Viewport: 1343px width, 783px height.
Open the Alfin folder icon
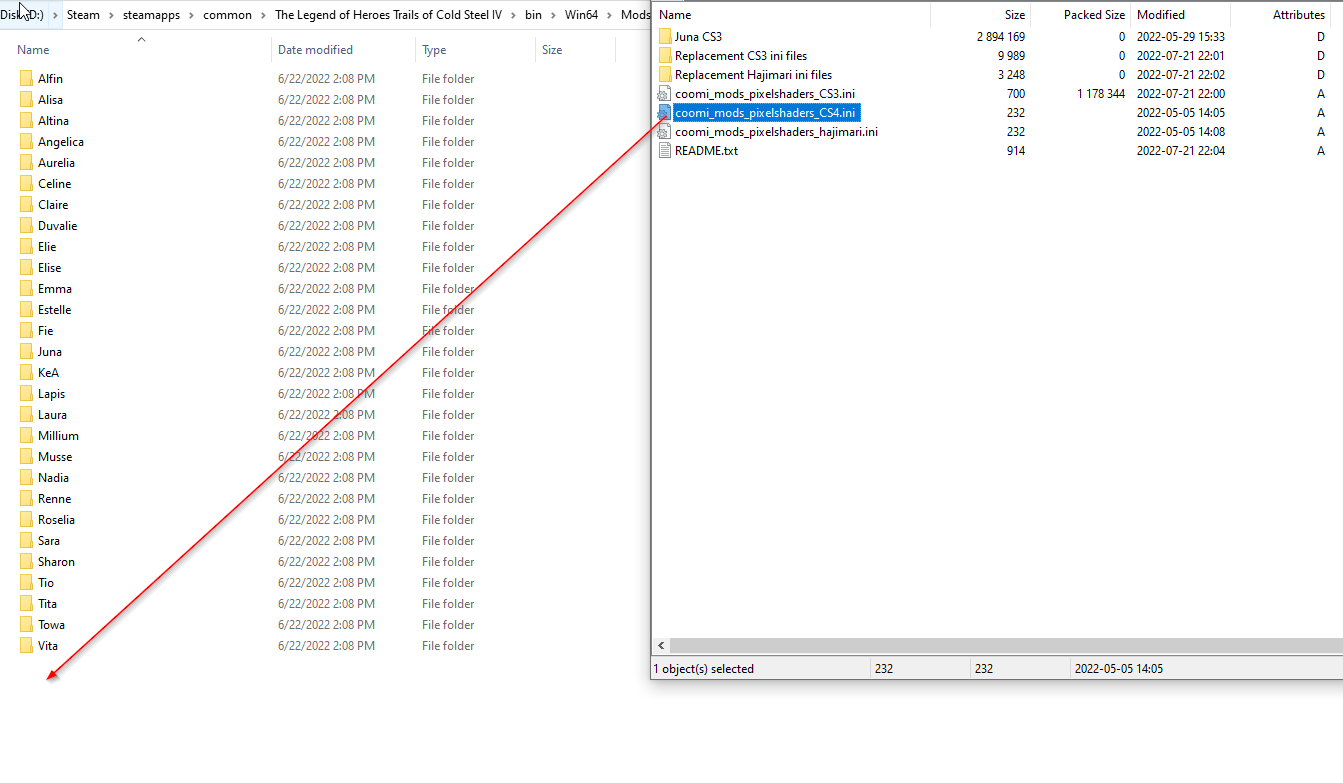click(26, 78)
